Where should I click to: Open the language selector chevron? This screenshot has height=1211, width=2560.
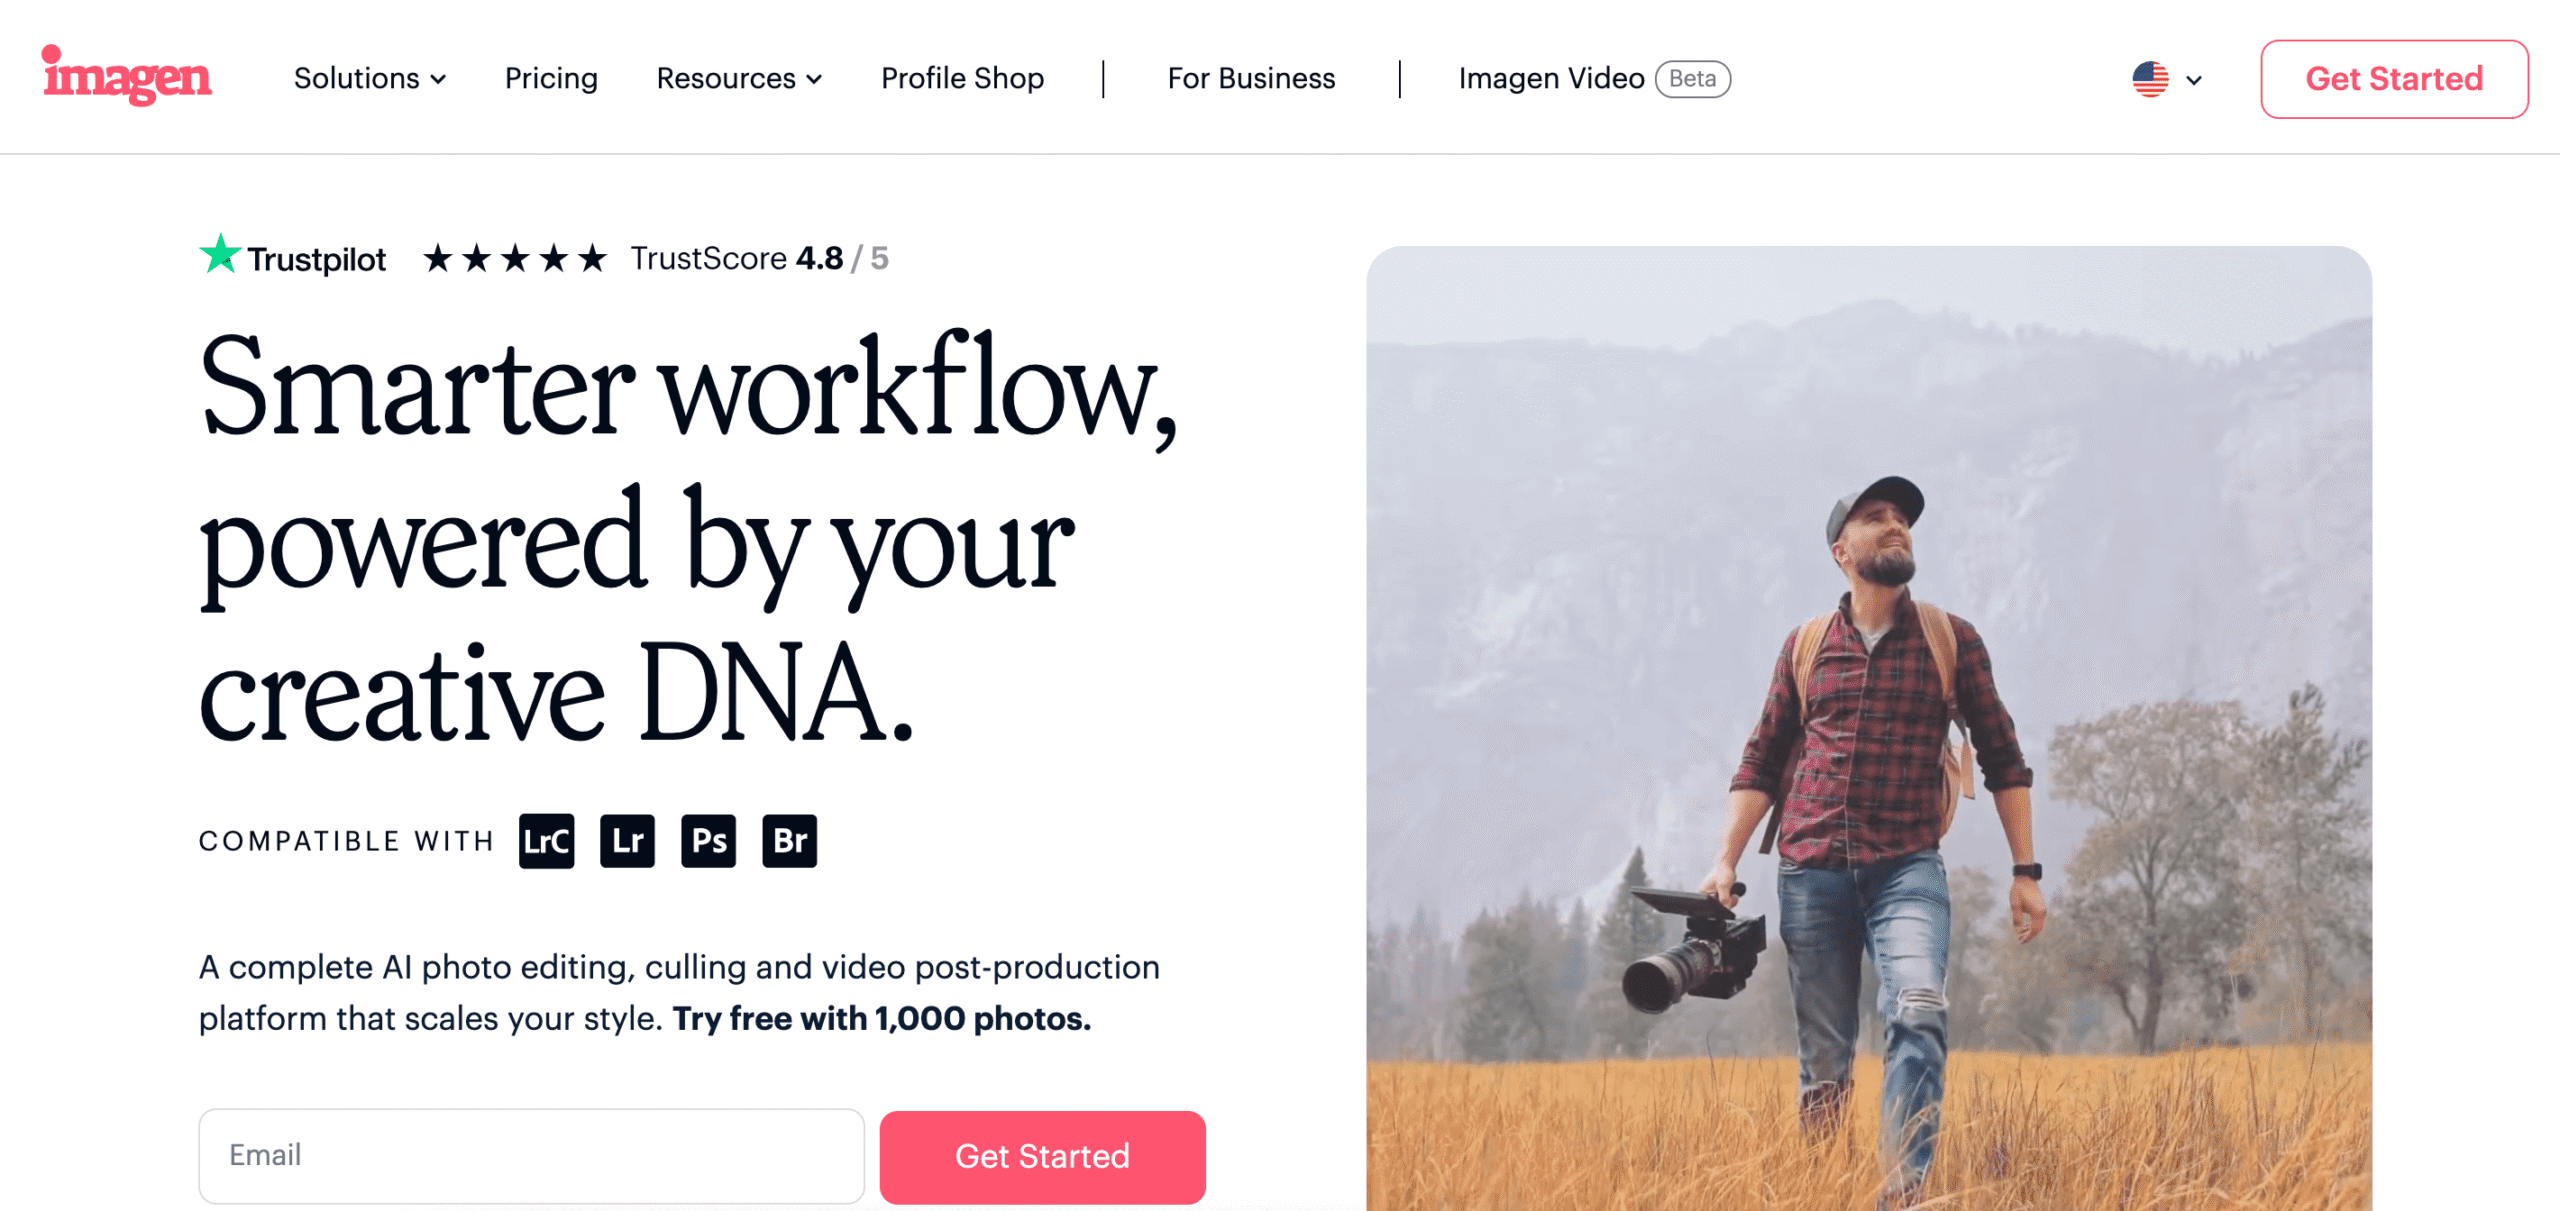click(x=2193, y=80)
